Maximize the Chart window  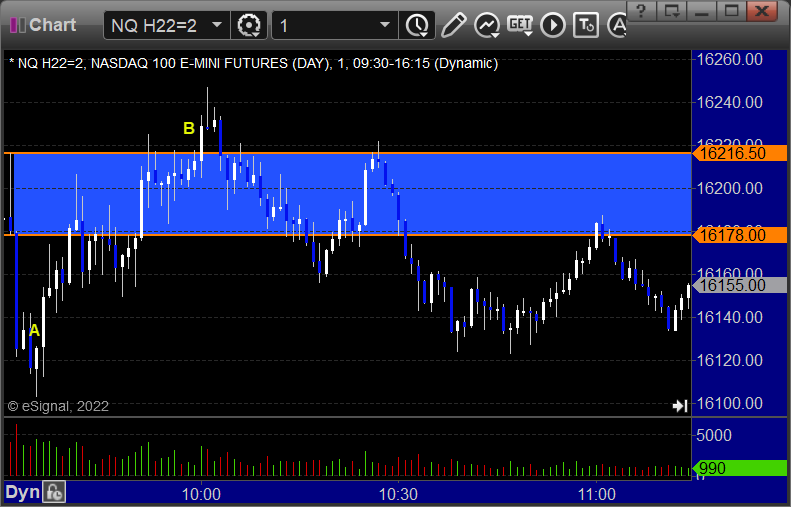(731, 11)
